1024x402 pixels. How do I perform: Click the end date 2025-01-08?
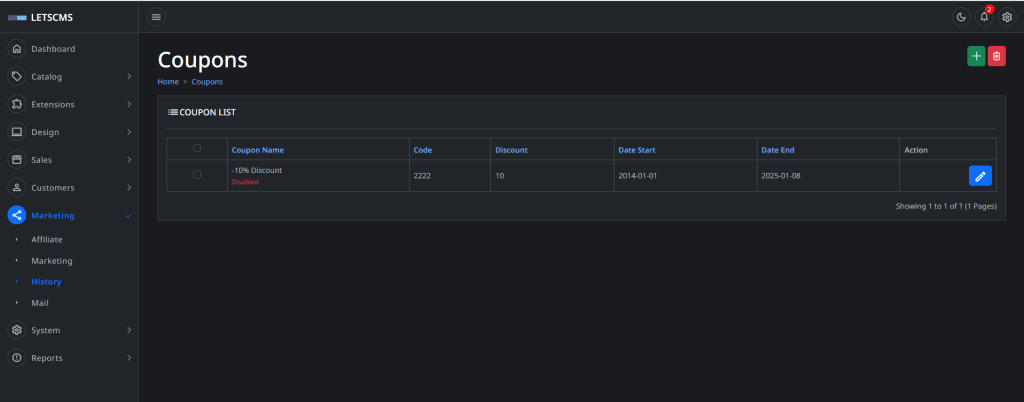pos(782,176)
